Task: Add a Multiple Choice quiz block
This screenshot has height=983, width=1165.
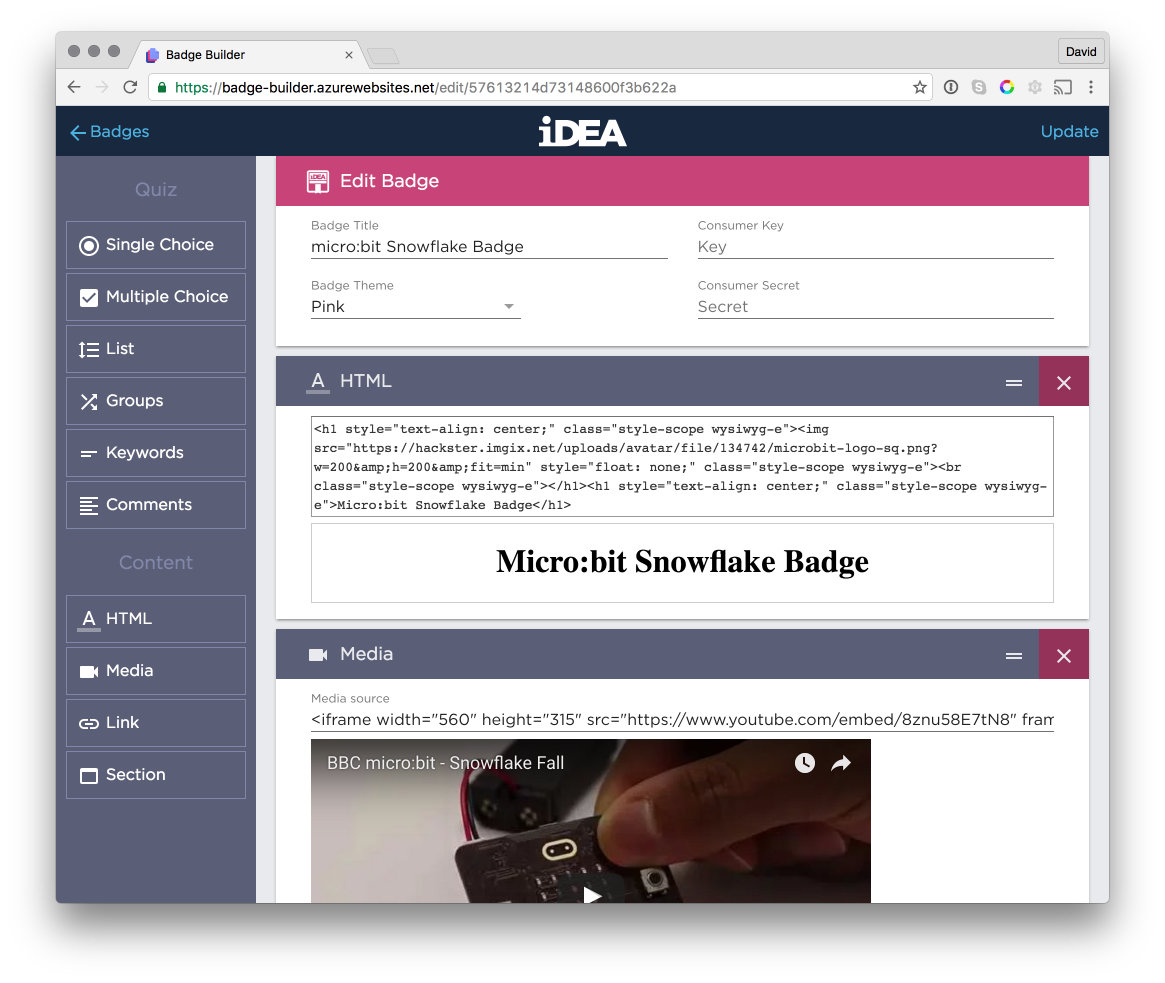Action: coord(155,296)
